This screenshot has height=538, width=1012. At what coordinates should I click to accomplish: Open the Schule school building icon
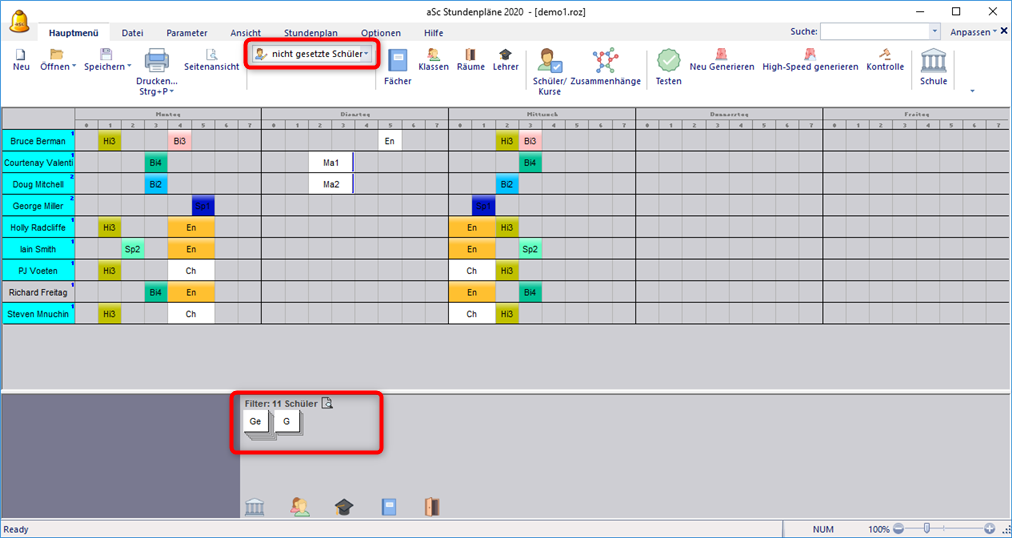[x=933, y=61]
